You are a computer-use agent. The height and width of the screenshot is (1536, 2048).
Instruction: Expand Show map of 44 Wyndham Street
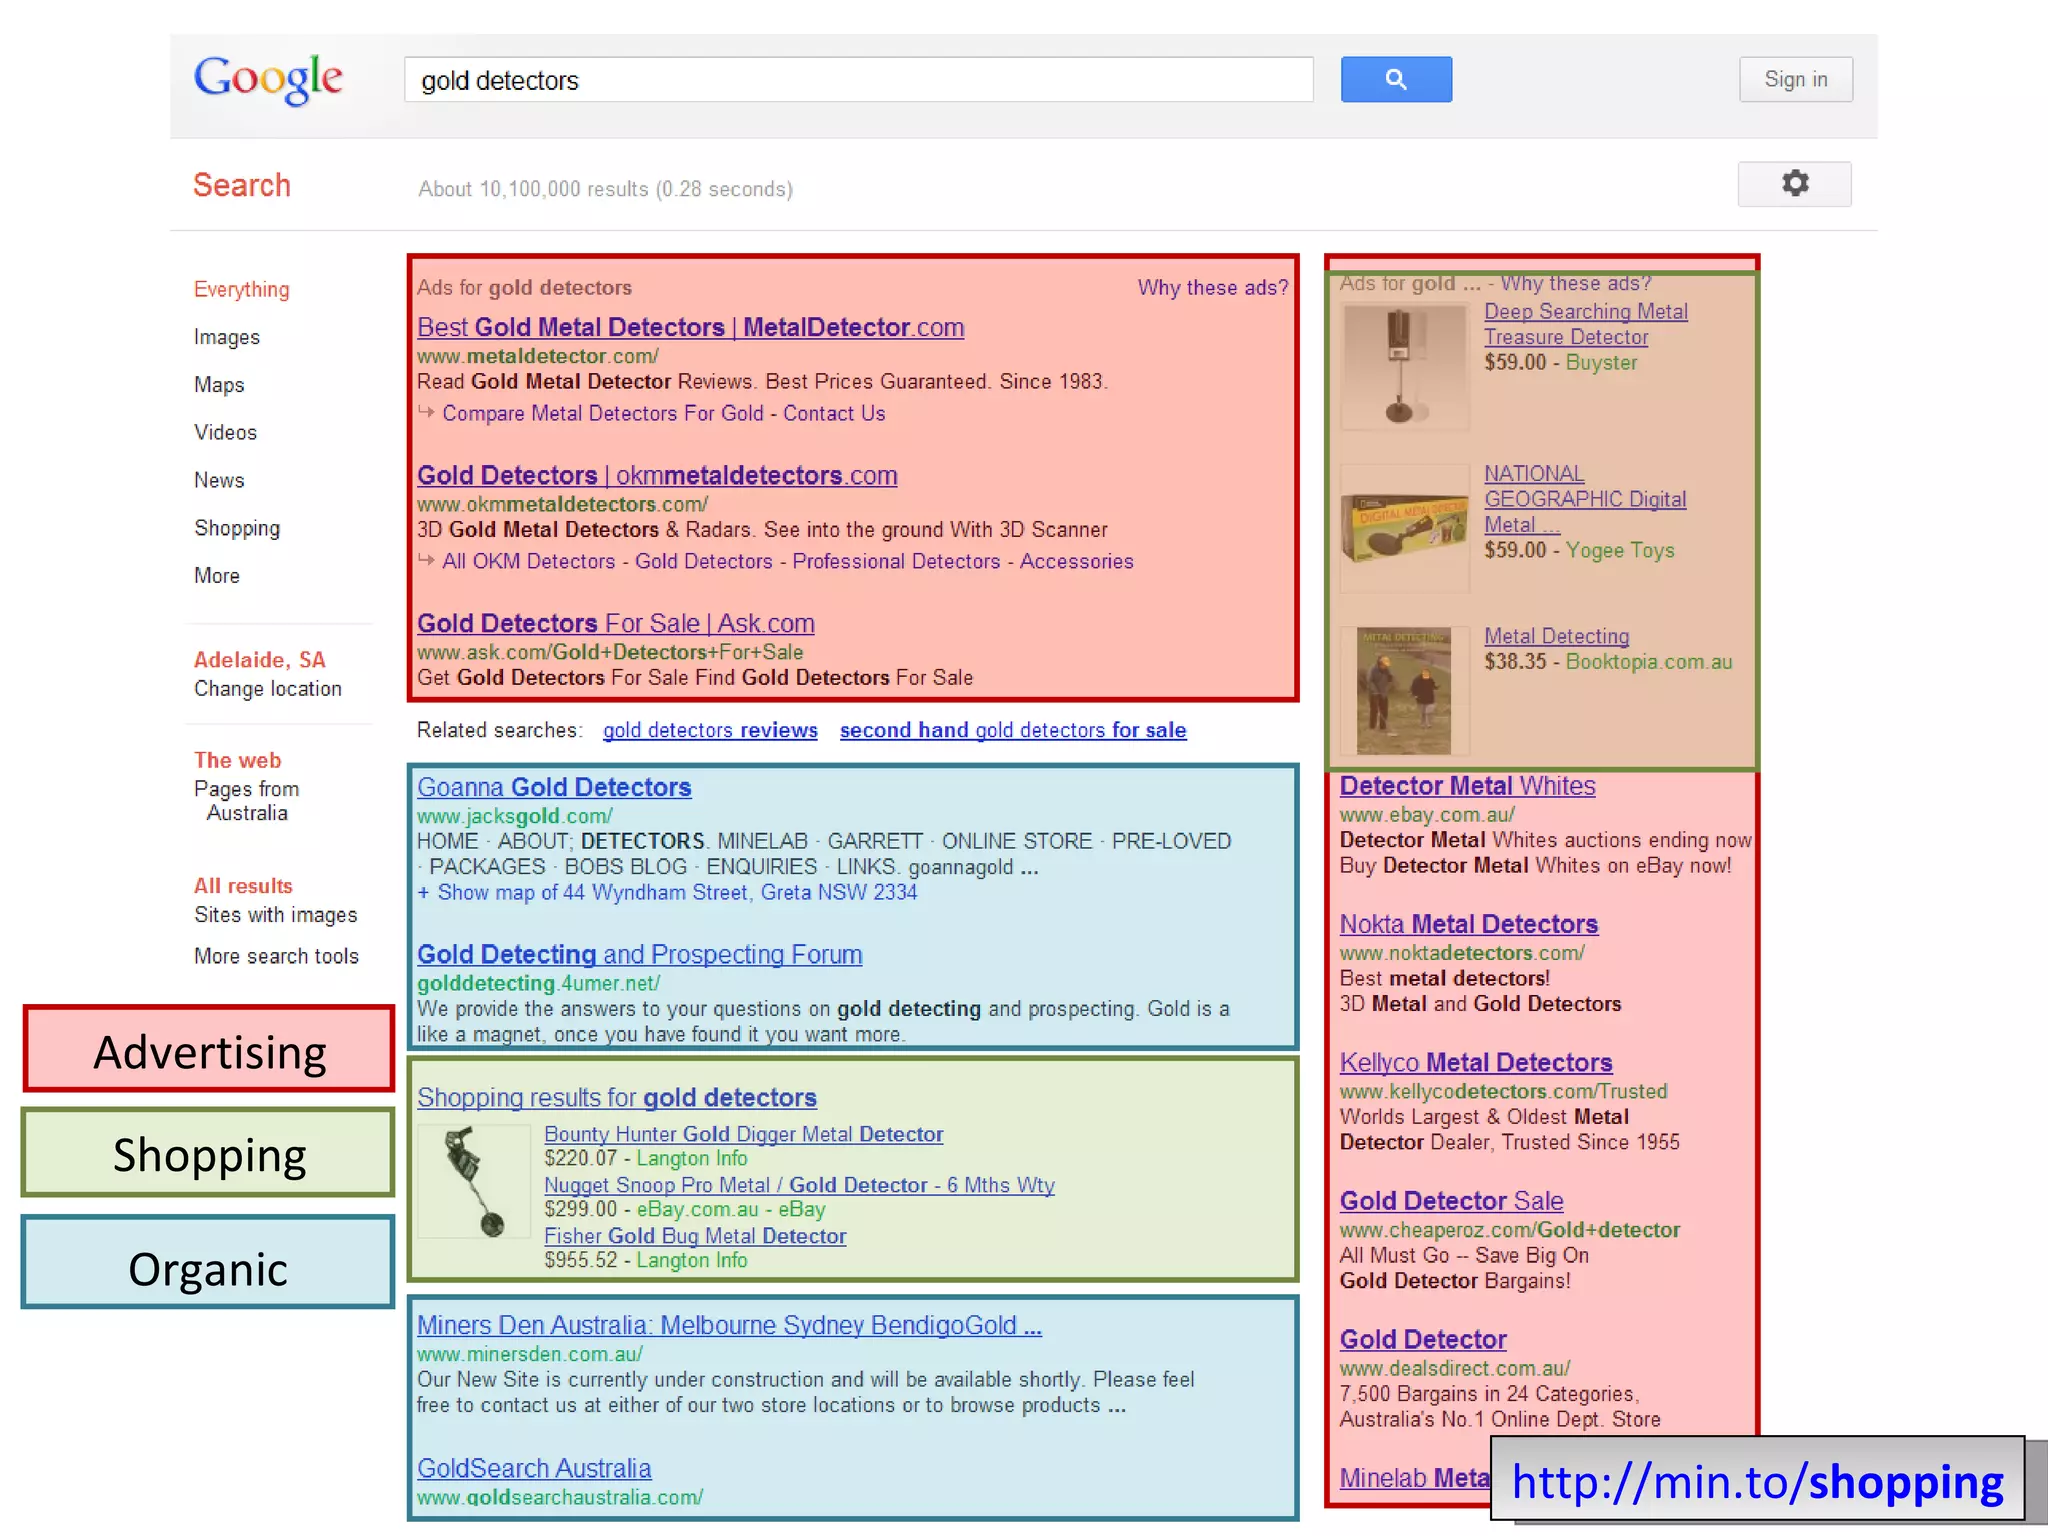point(667,892)
